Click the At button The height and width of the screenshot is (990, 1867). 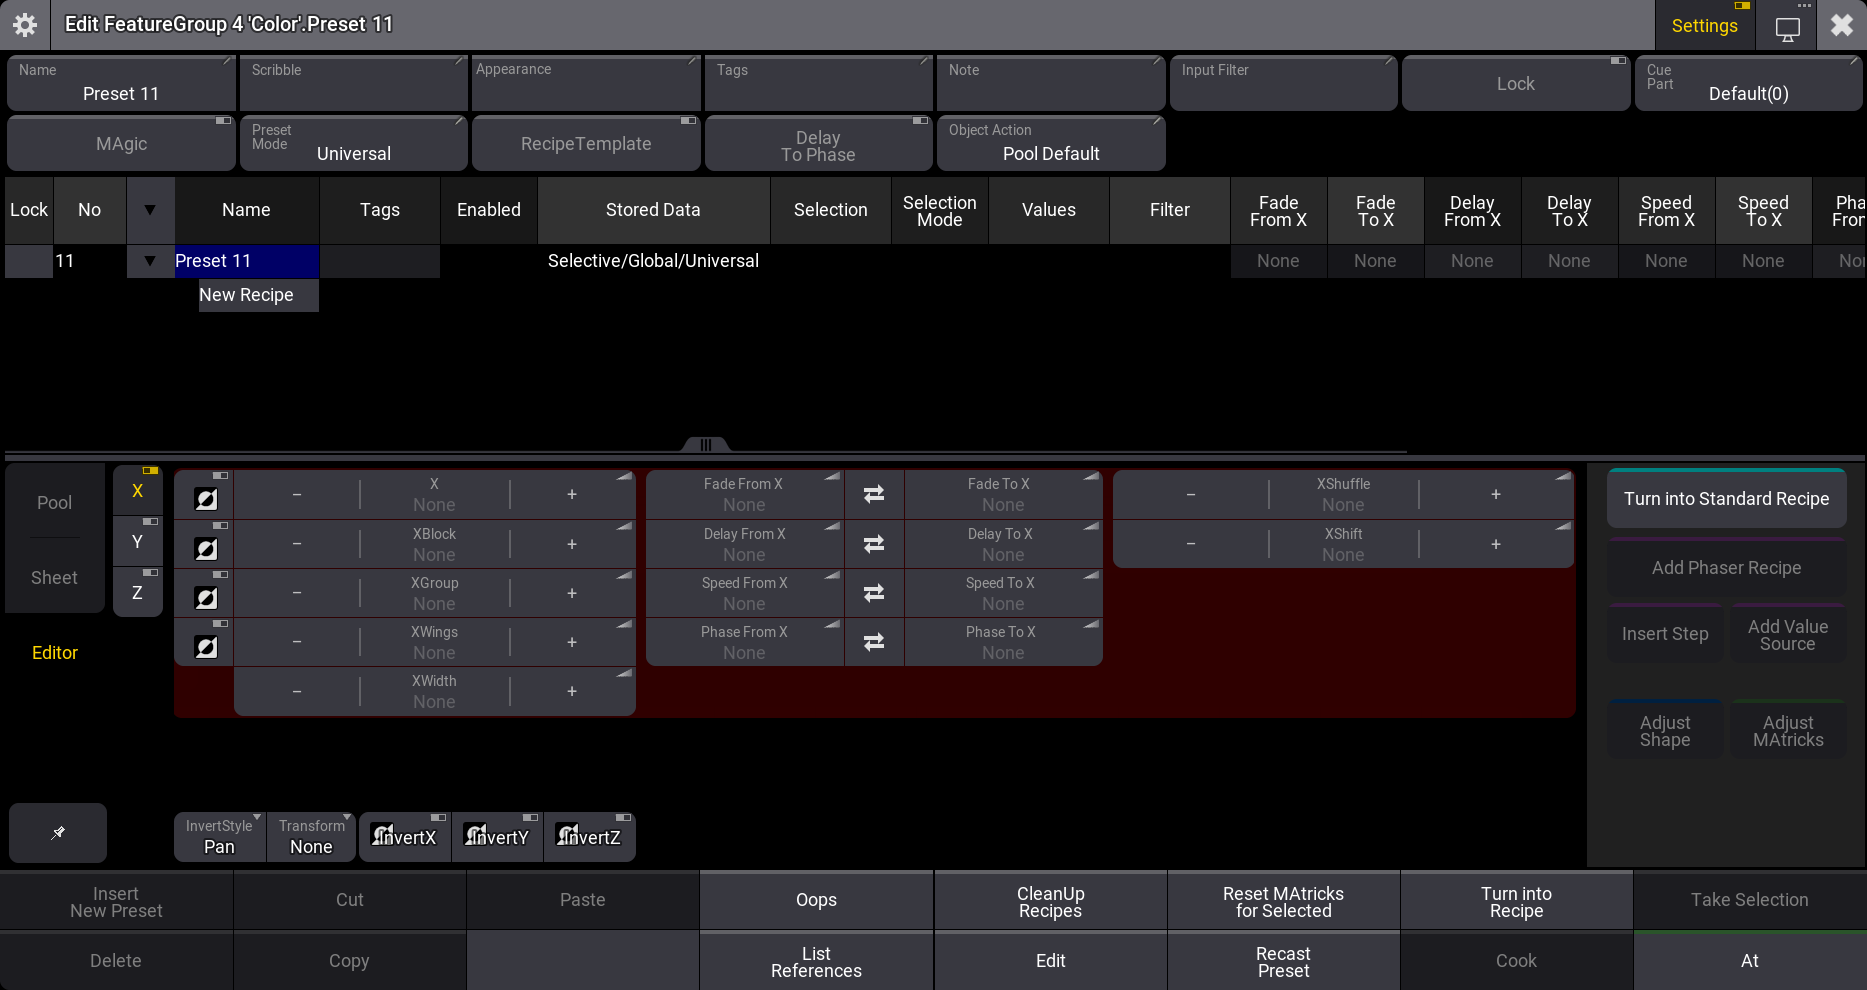[x=1750, y=961]
